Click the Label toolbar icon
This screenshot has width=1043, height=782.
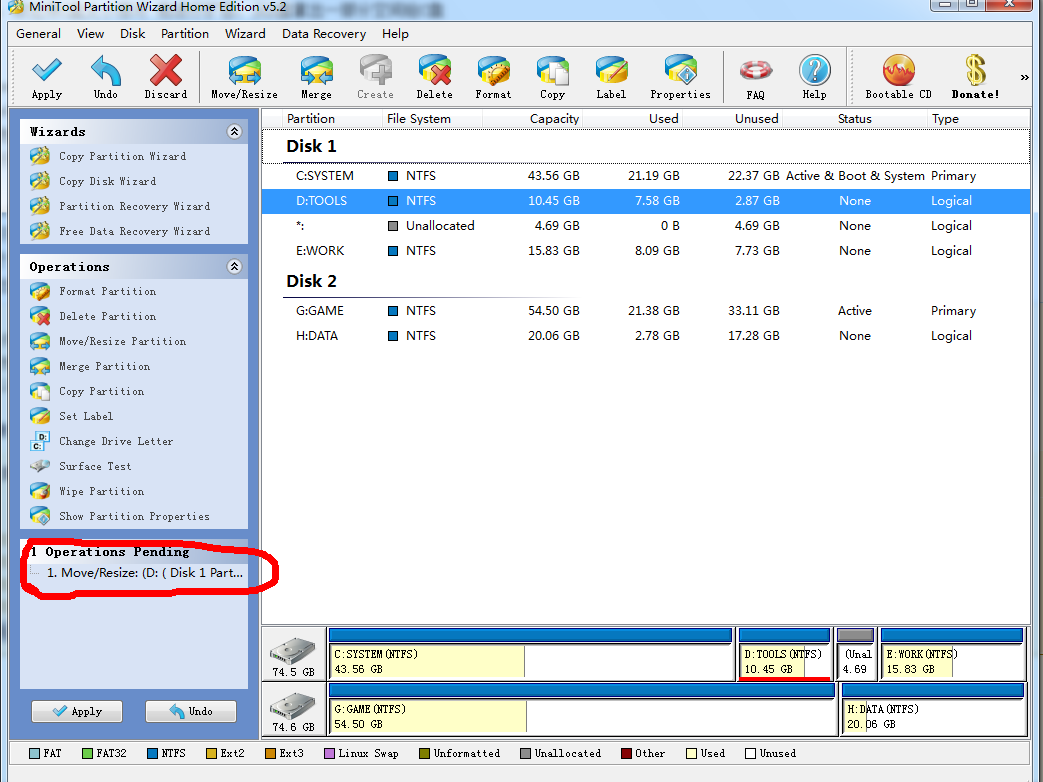(611, 76)
